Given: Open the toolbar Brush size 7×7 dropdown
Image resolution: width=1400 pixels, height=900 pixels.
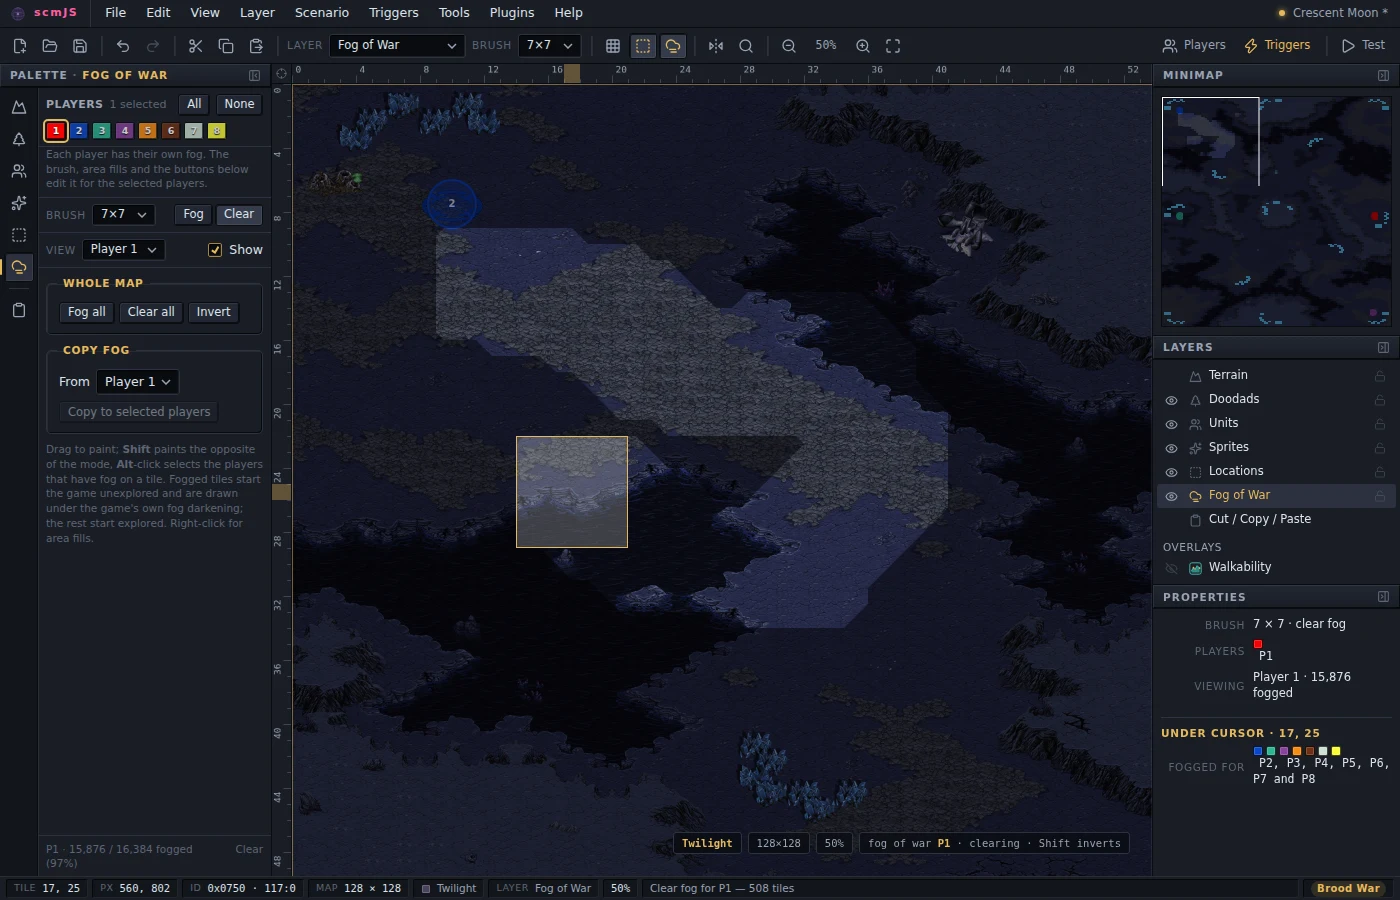Looking at the screenshot, I should [x=550, y=45].
